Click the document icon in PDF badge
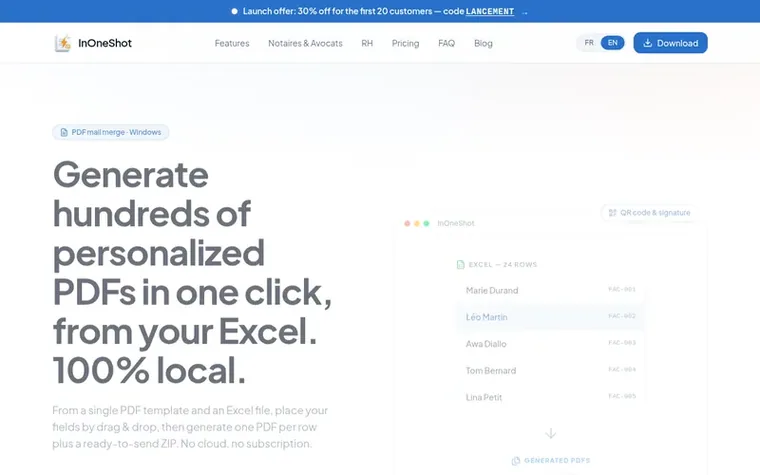The height and width of the screenshot is (475, 760). point(63,132)
